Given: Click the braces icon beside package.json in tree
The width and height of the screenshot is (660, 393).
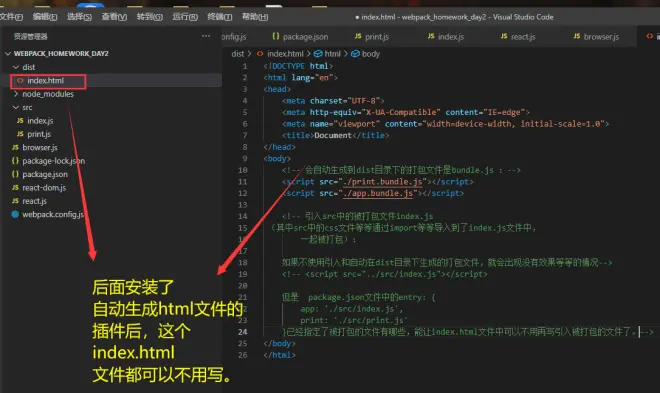Looking at the screenshot, I should coord(15,174).
